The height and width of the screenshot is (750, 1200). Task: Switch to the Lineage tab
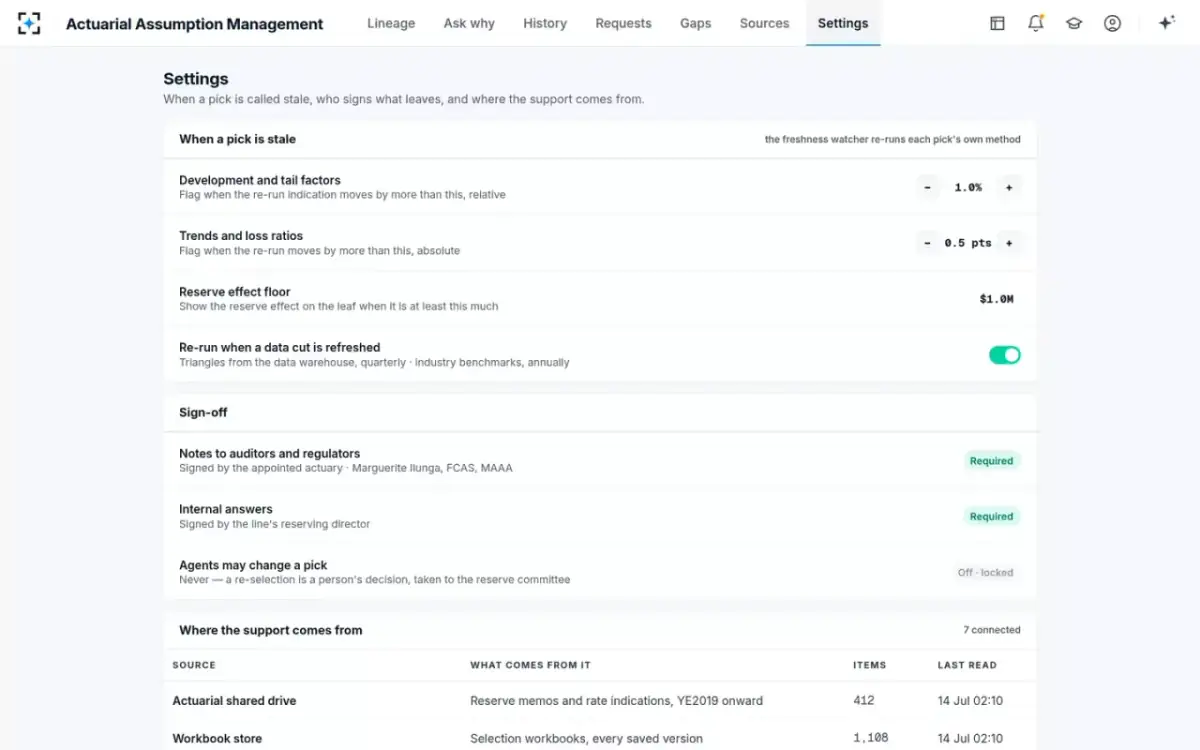pyautogui.click(x=391, y=23)
